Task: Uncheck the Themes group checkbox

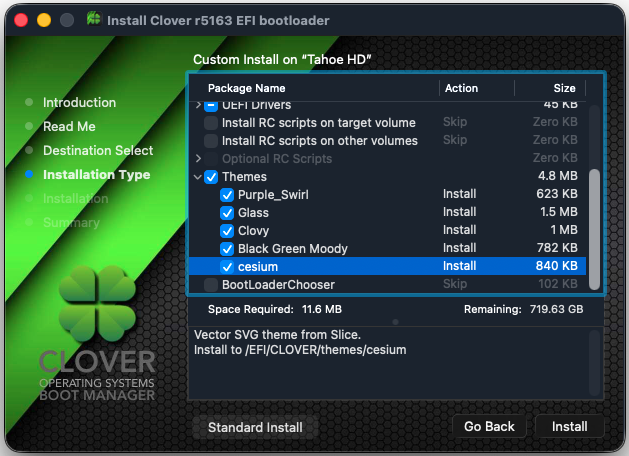Action: click(x=211, y=177)
